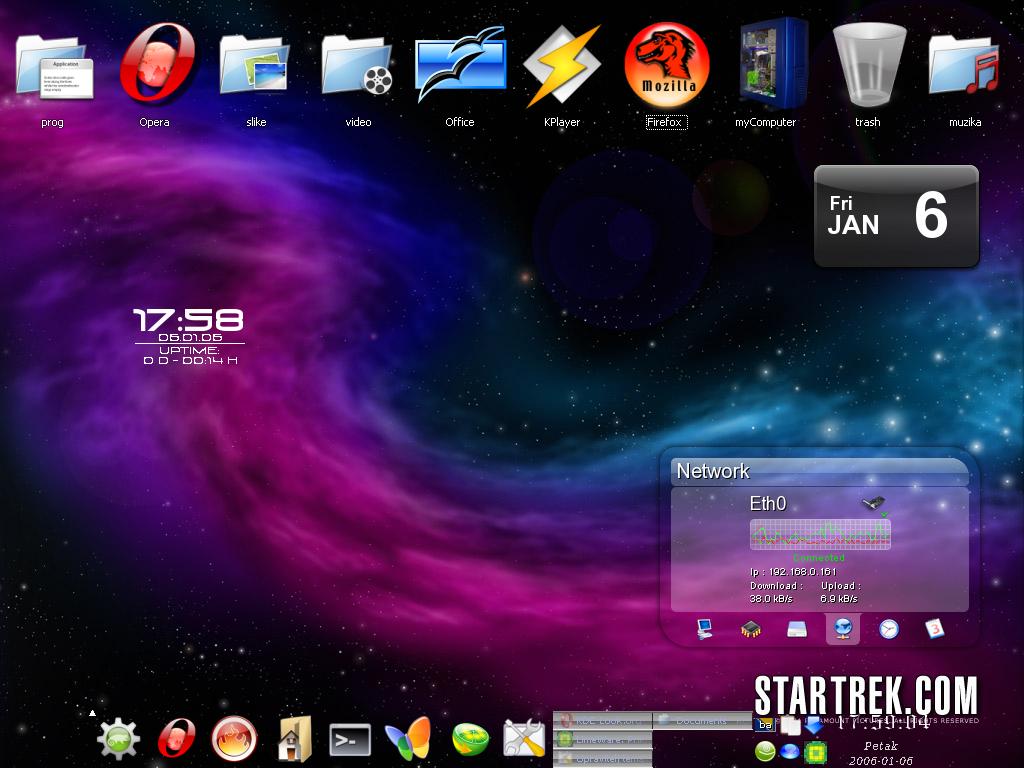Viewport: 1024px width, 768px height.
Task: Launch KPlayer lightning bolt icon
Action: click(x=562, y=65)
